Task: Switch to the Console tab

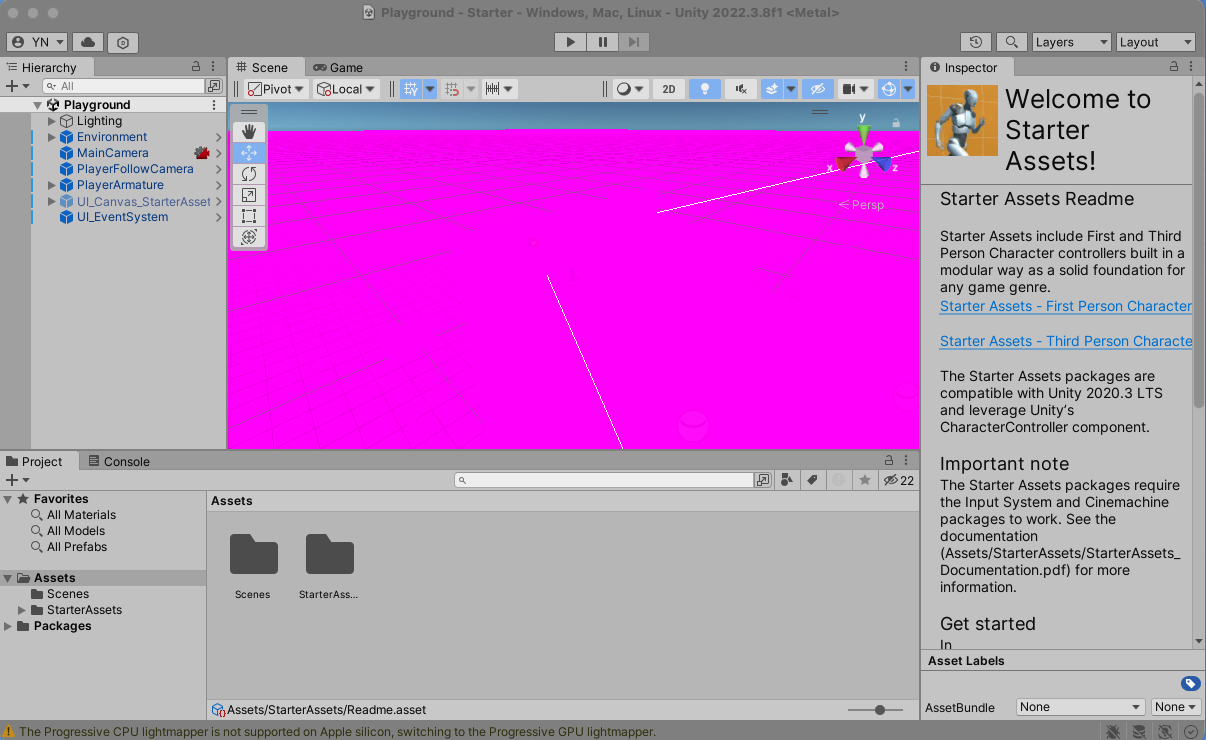Action: click(x=119, y=461)
